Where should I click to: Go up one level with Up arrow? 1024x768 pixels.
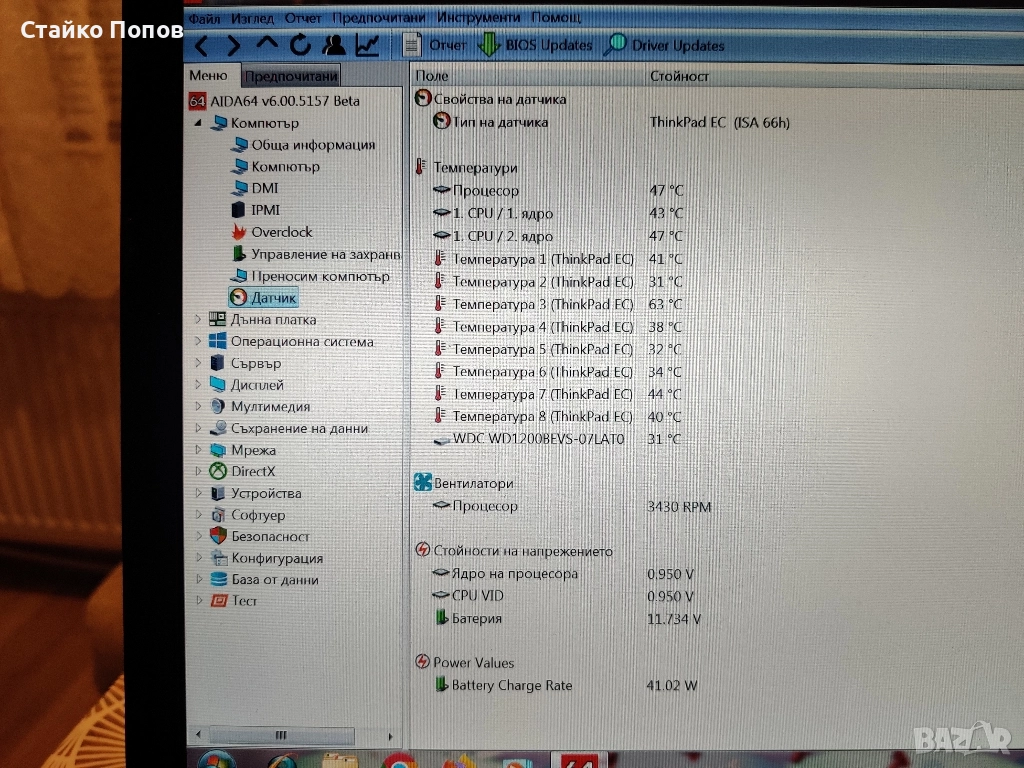[x=267, y=44]
